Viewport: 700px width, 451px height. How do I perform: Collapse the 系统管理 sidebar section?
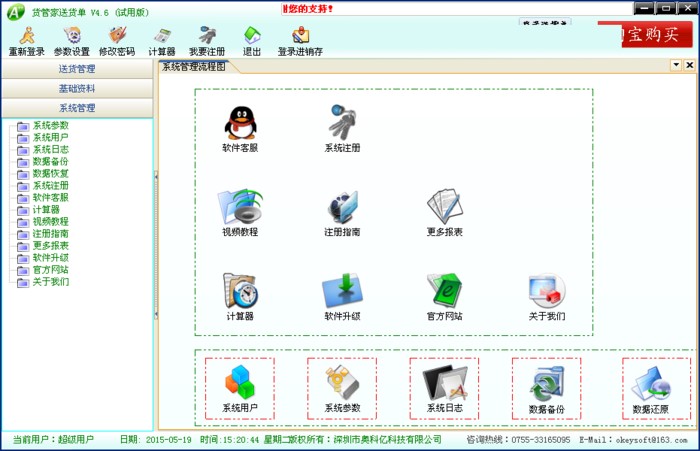coord(77,108)
